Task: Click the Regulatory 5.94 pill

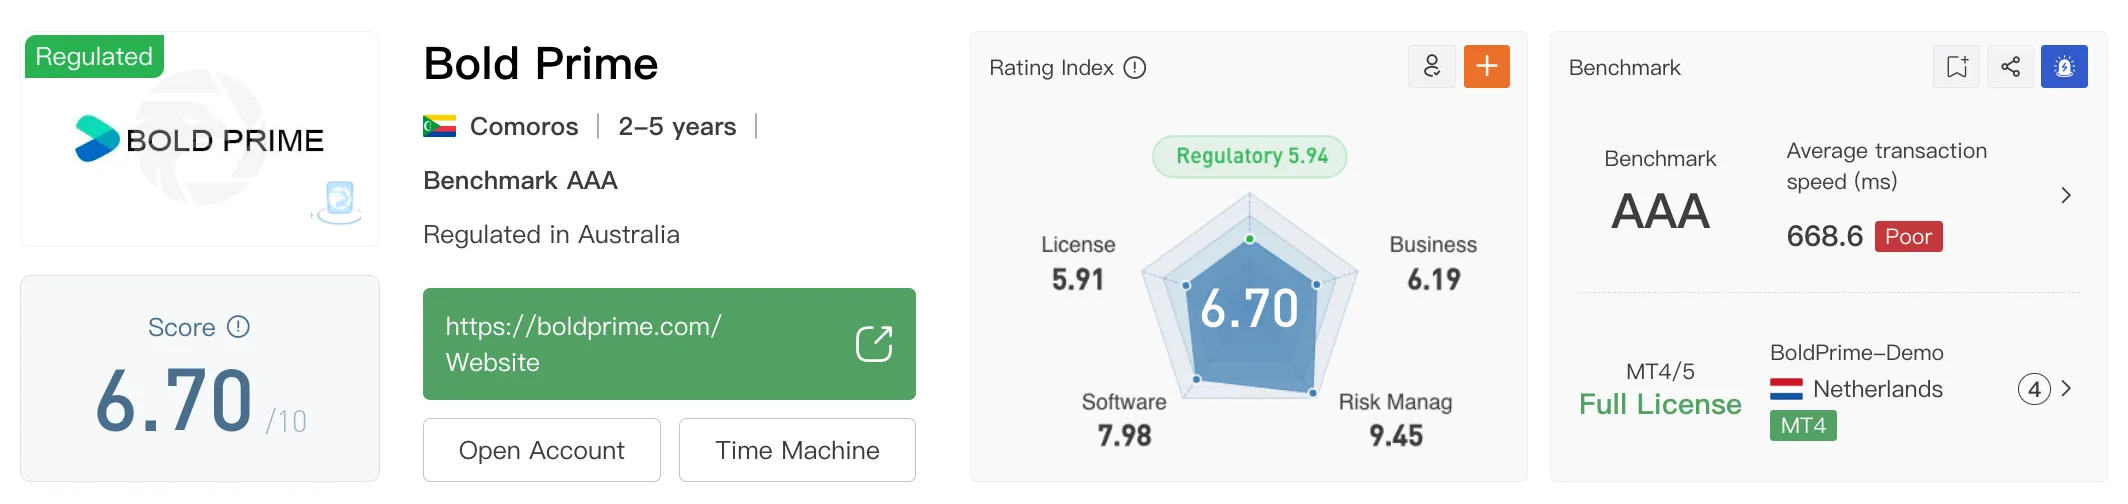Action: [1250, 157]
